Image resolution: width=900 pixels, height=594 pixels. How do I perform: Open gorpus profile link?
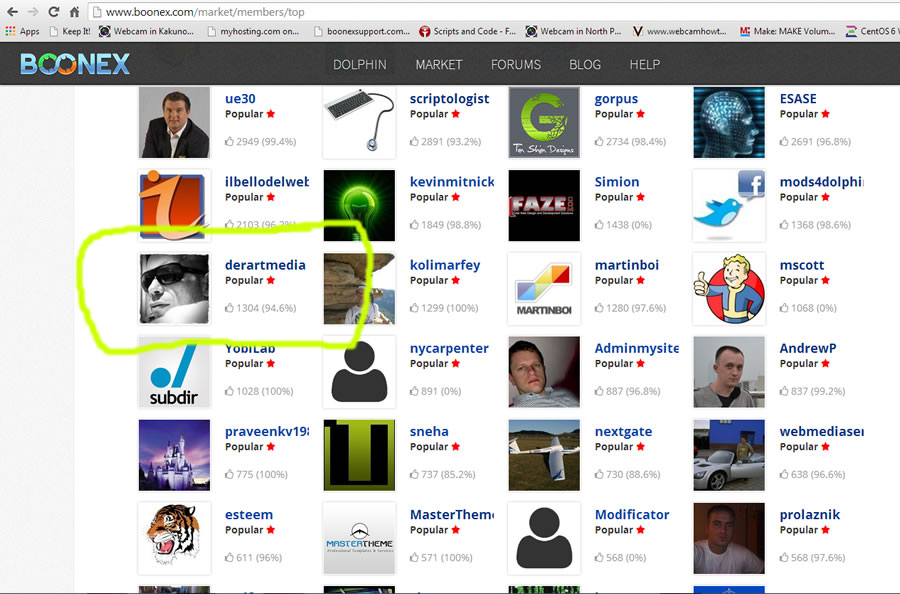pyautogui.click(x=616, y=99)
